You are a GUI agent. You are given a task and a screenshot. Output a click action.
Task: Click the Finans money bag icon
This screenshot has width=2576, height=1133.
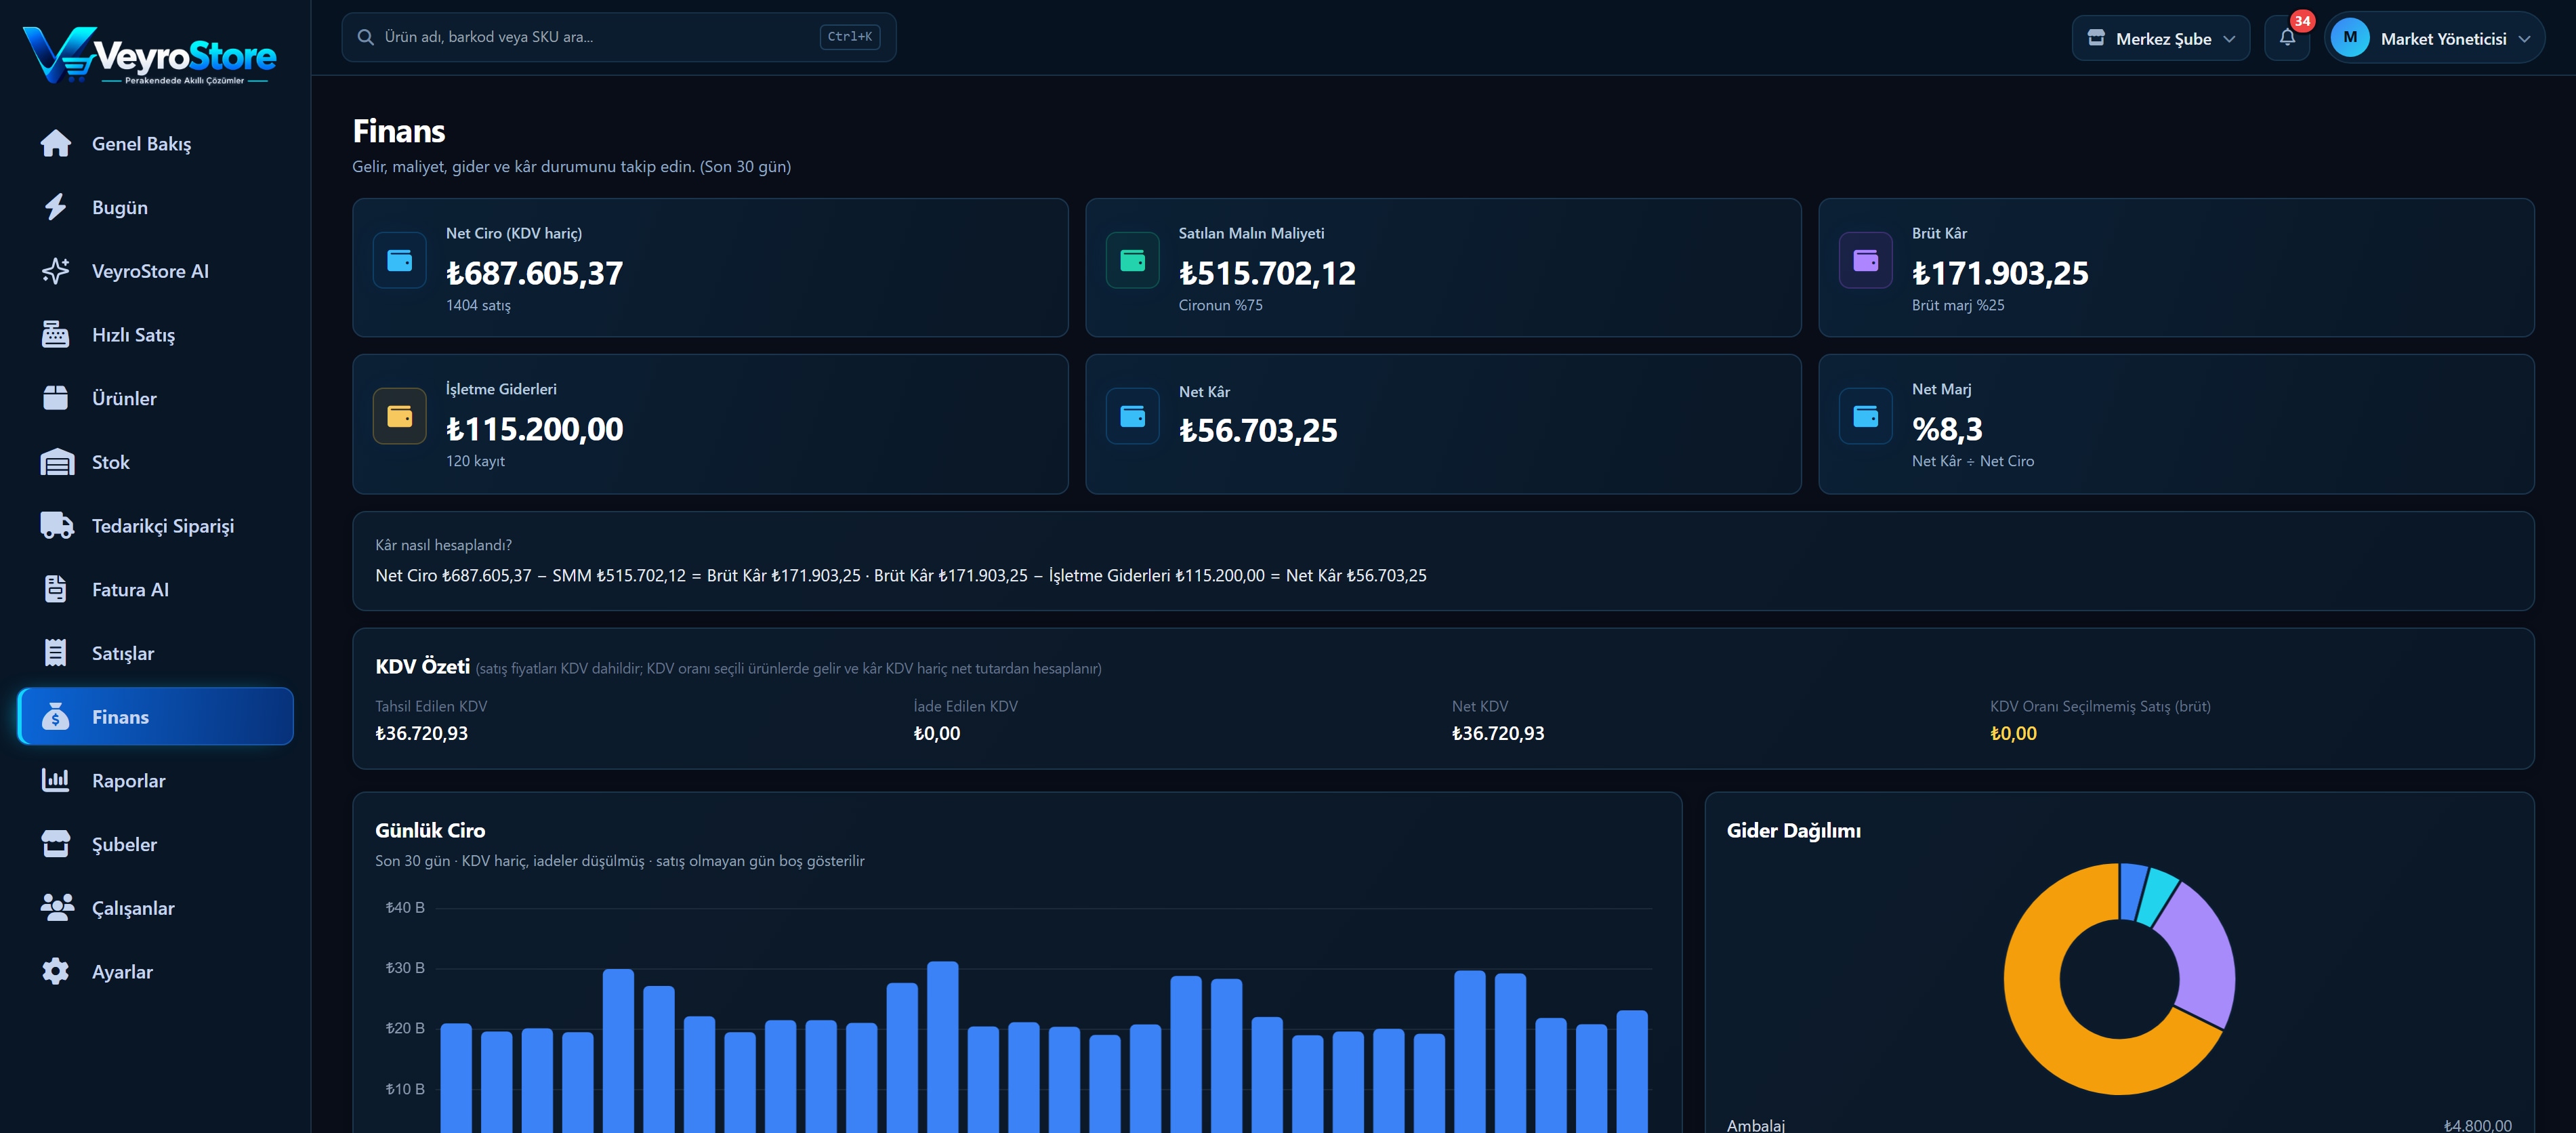tap(56, 716)
